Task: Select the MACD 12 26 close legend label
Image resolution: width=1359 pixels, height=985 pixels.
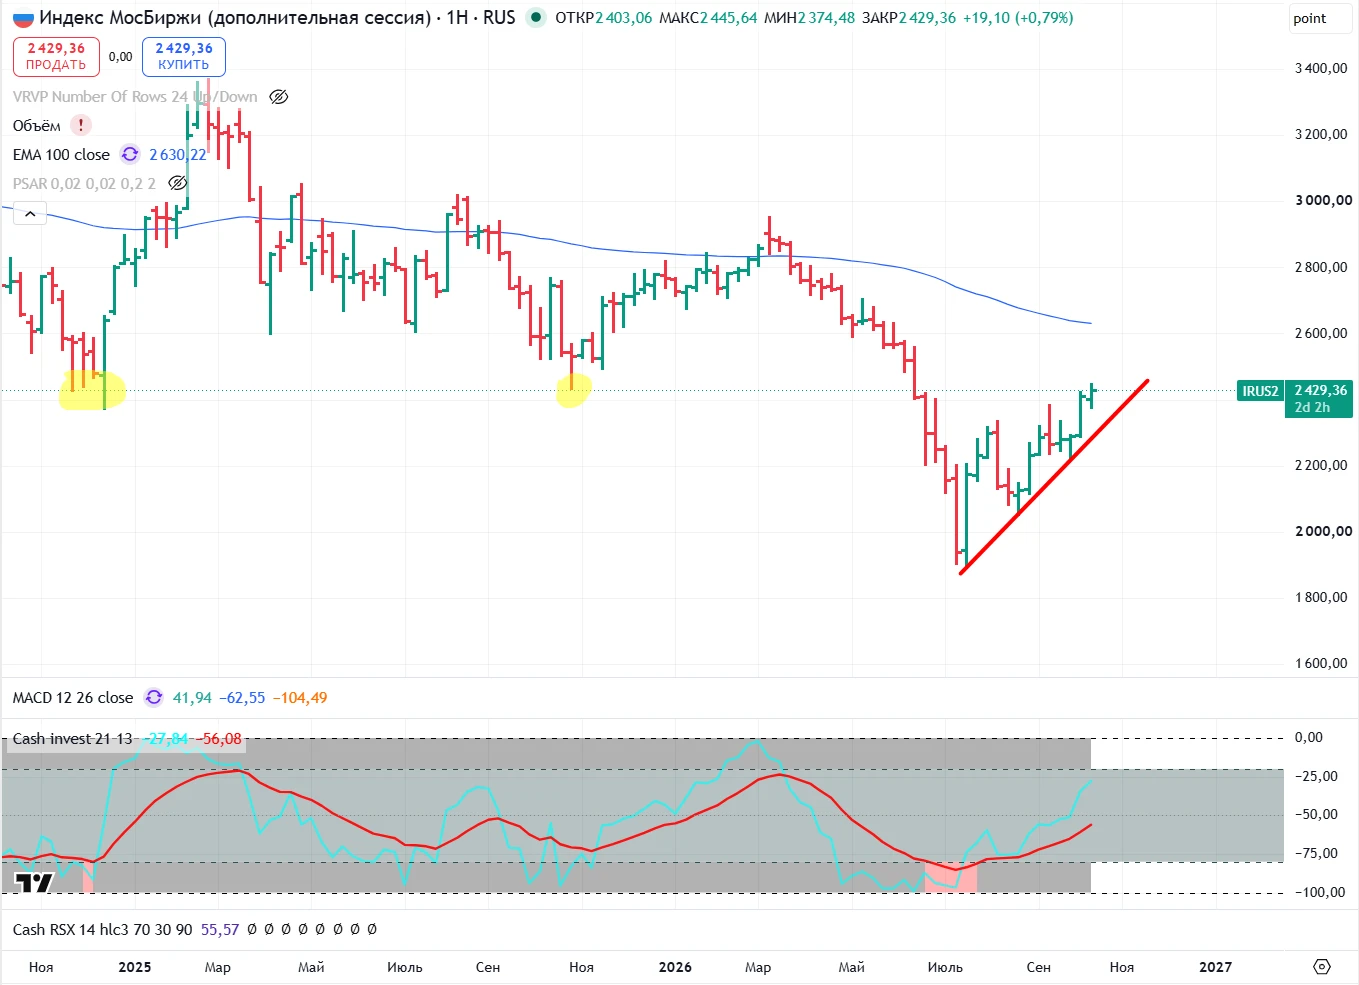Action: point(73,697)
